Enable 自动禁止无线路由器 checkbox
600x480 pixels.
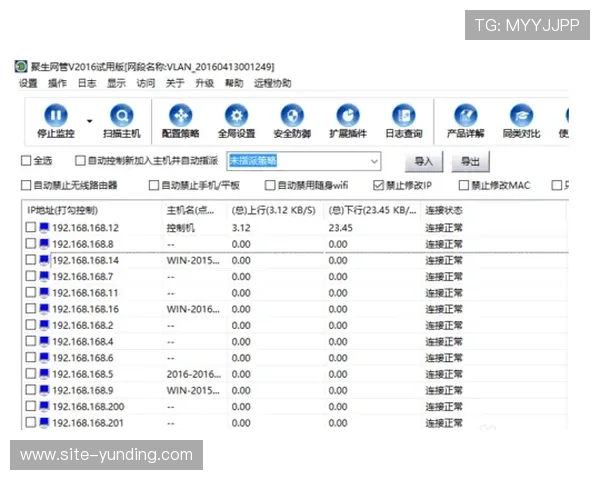(26, 185)
